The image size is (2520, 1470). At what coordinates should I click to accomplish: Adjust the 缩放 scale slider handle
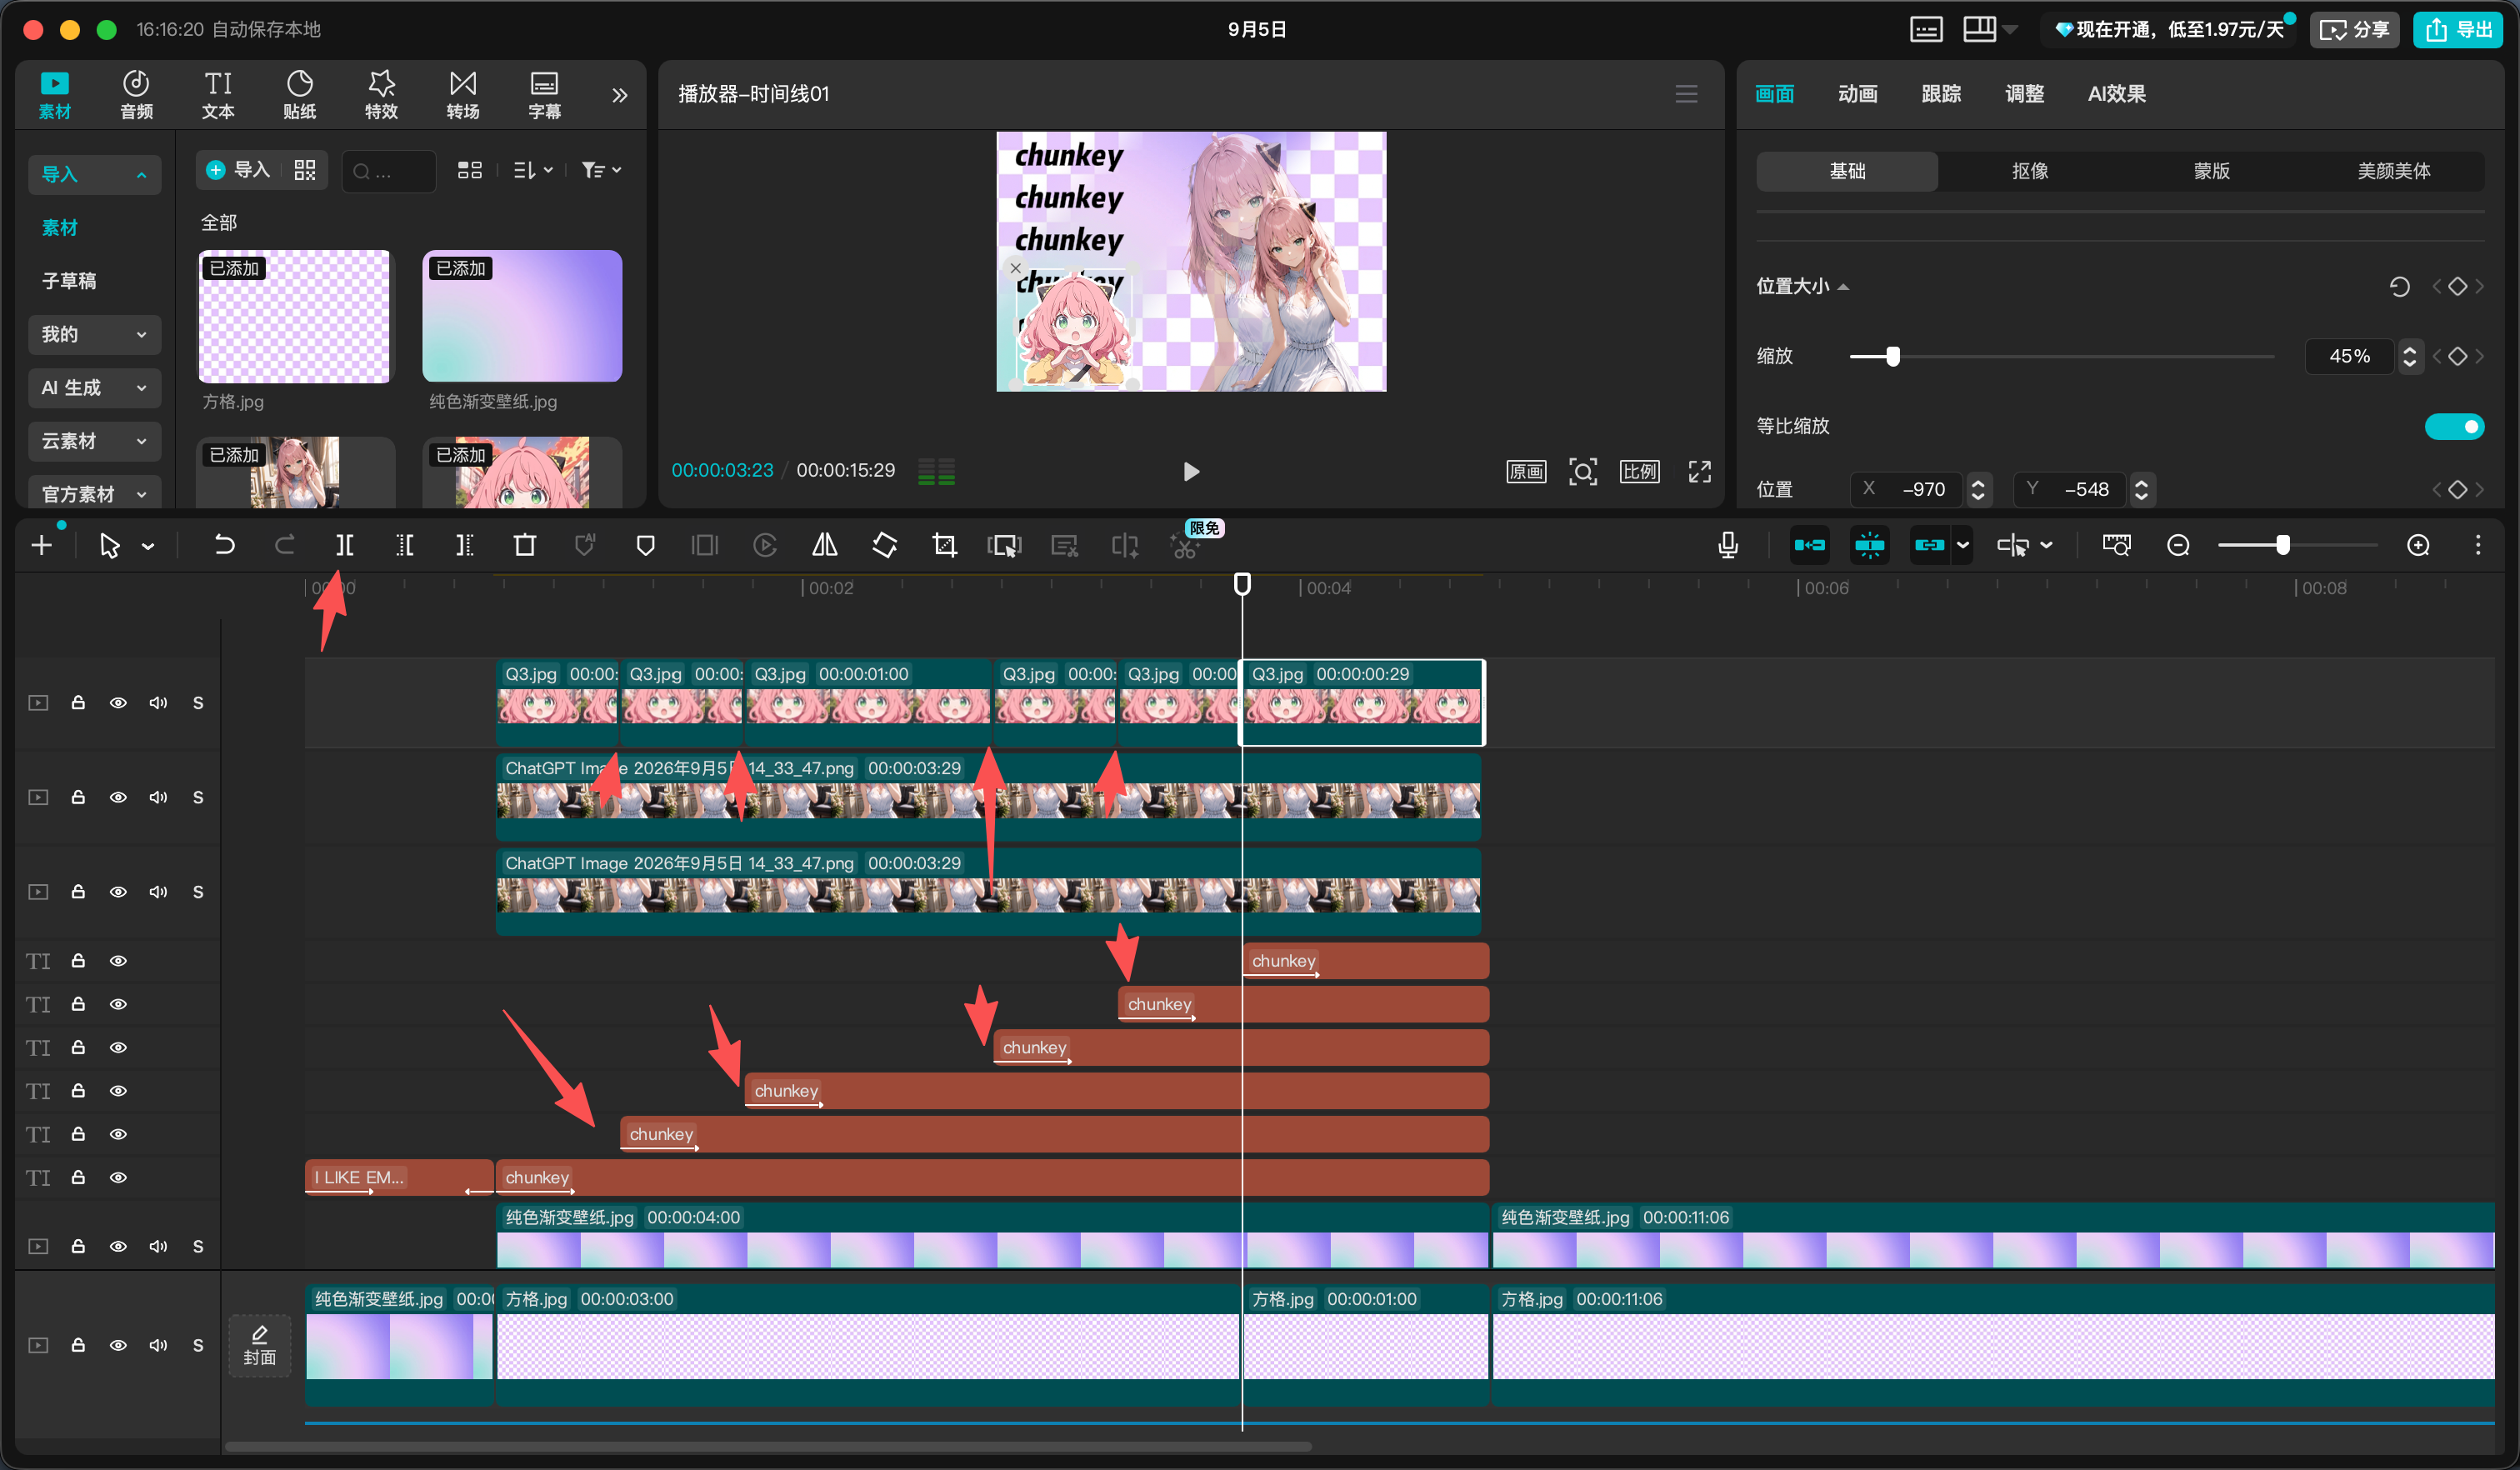(x=1892, y=356)
